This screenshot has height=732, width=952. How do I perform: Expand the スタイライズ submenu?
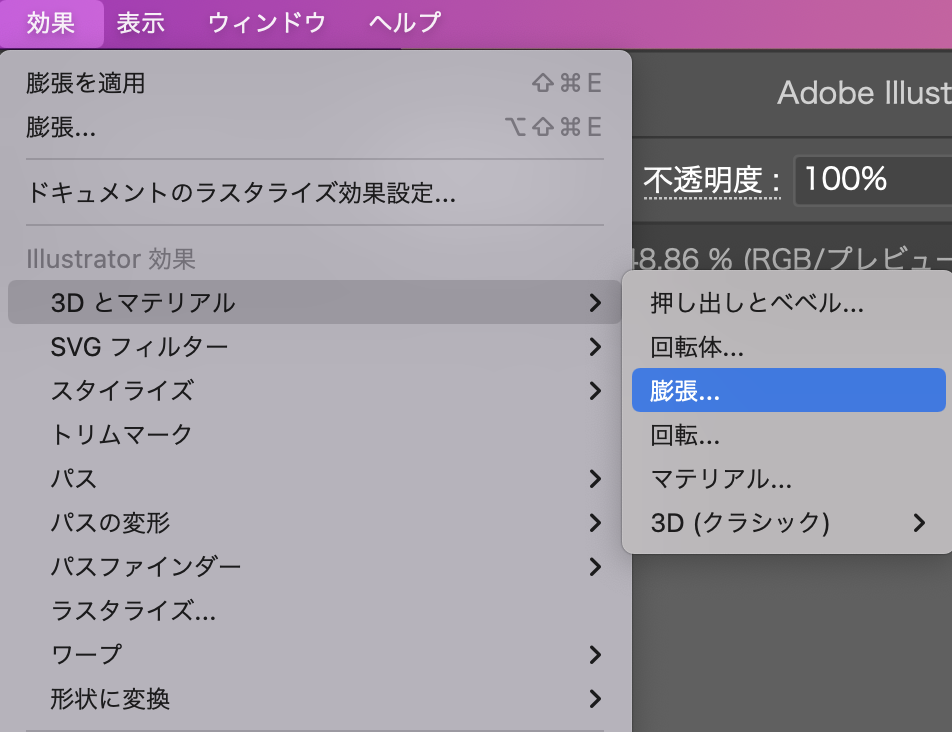point(122,390)
